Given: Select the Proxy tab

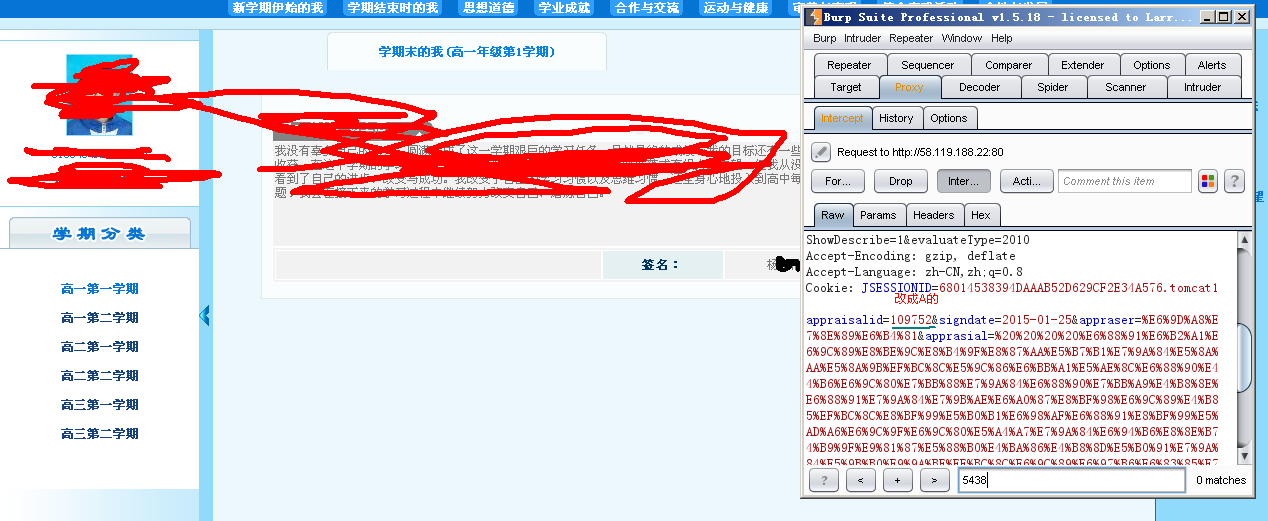Looking at the screenshot, I should [910, 88].
